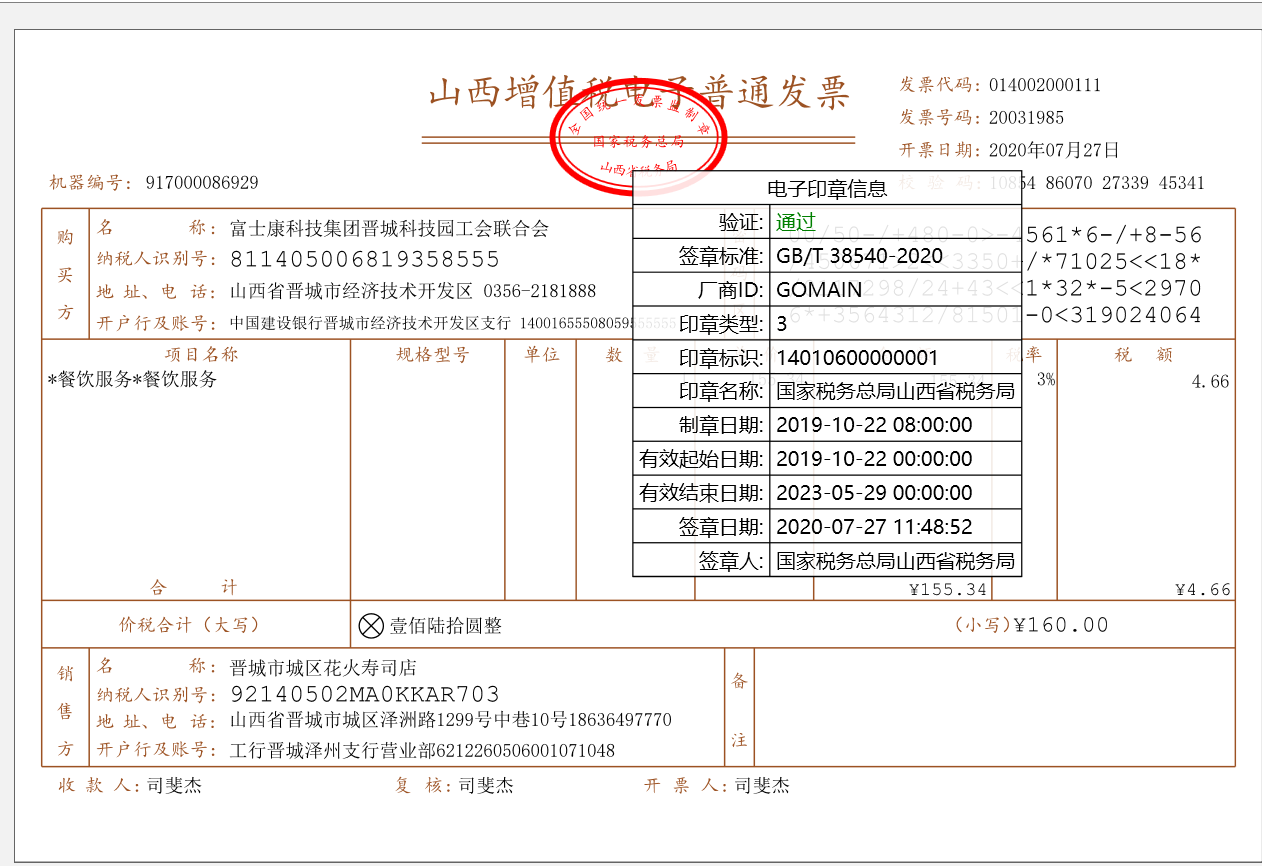Click the 税额 column header
The image size is (1262, 866).
click(1144, 355)
